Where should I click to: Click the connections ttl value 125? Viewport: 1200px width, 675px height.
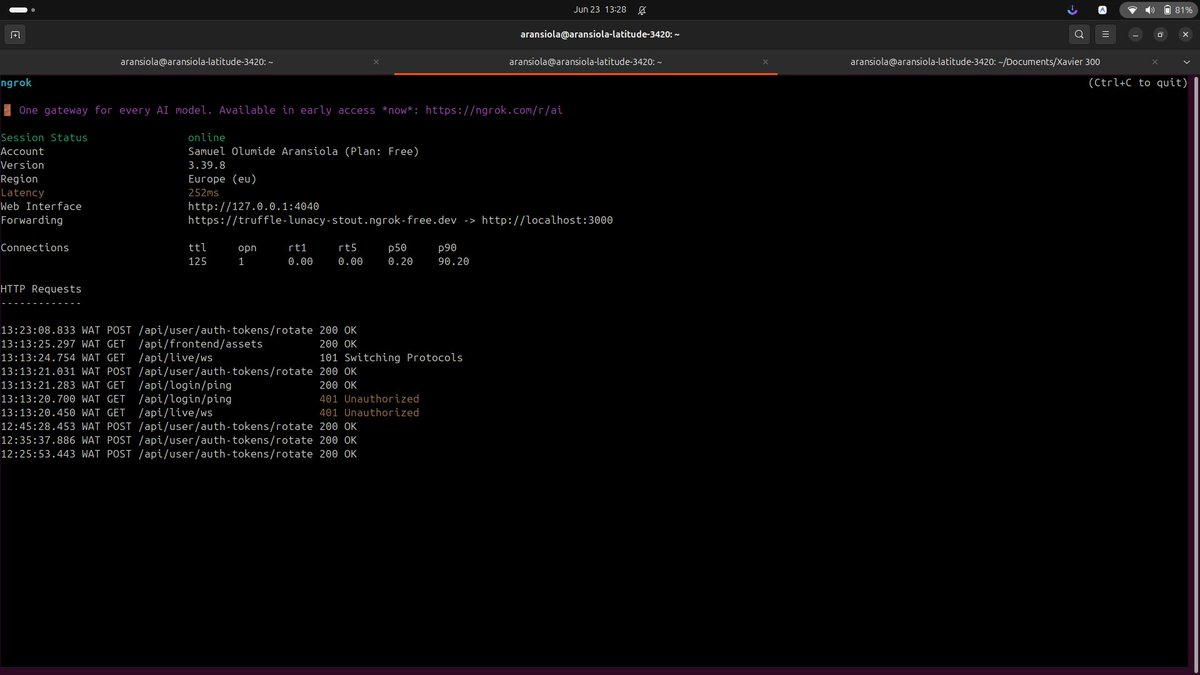pos(198,262)
